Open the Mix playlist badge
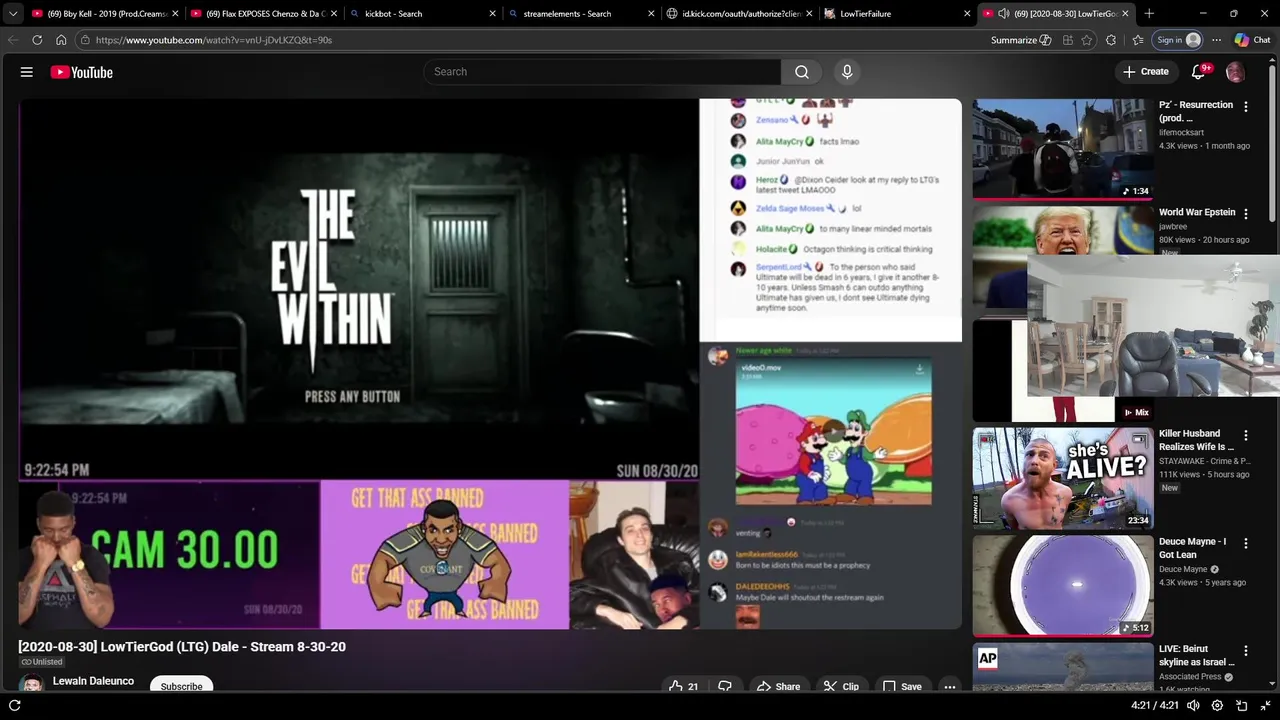 1136,412
